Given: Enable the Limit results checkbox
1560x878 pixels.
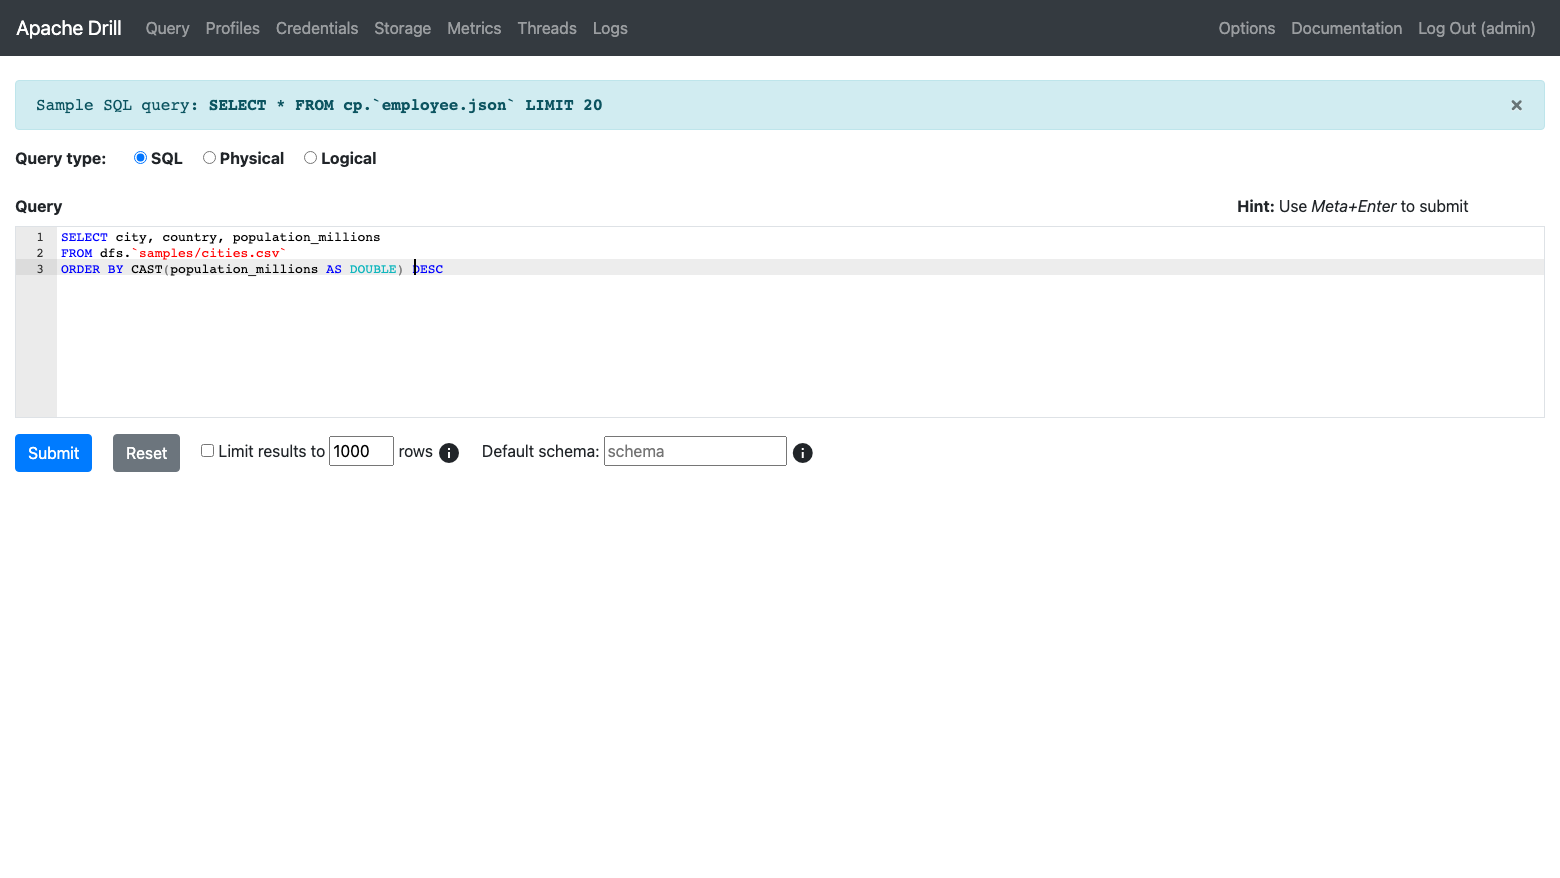Looking at the screenshot, I should 207,451.
